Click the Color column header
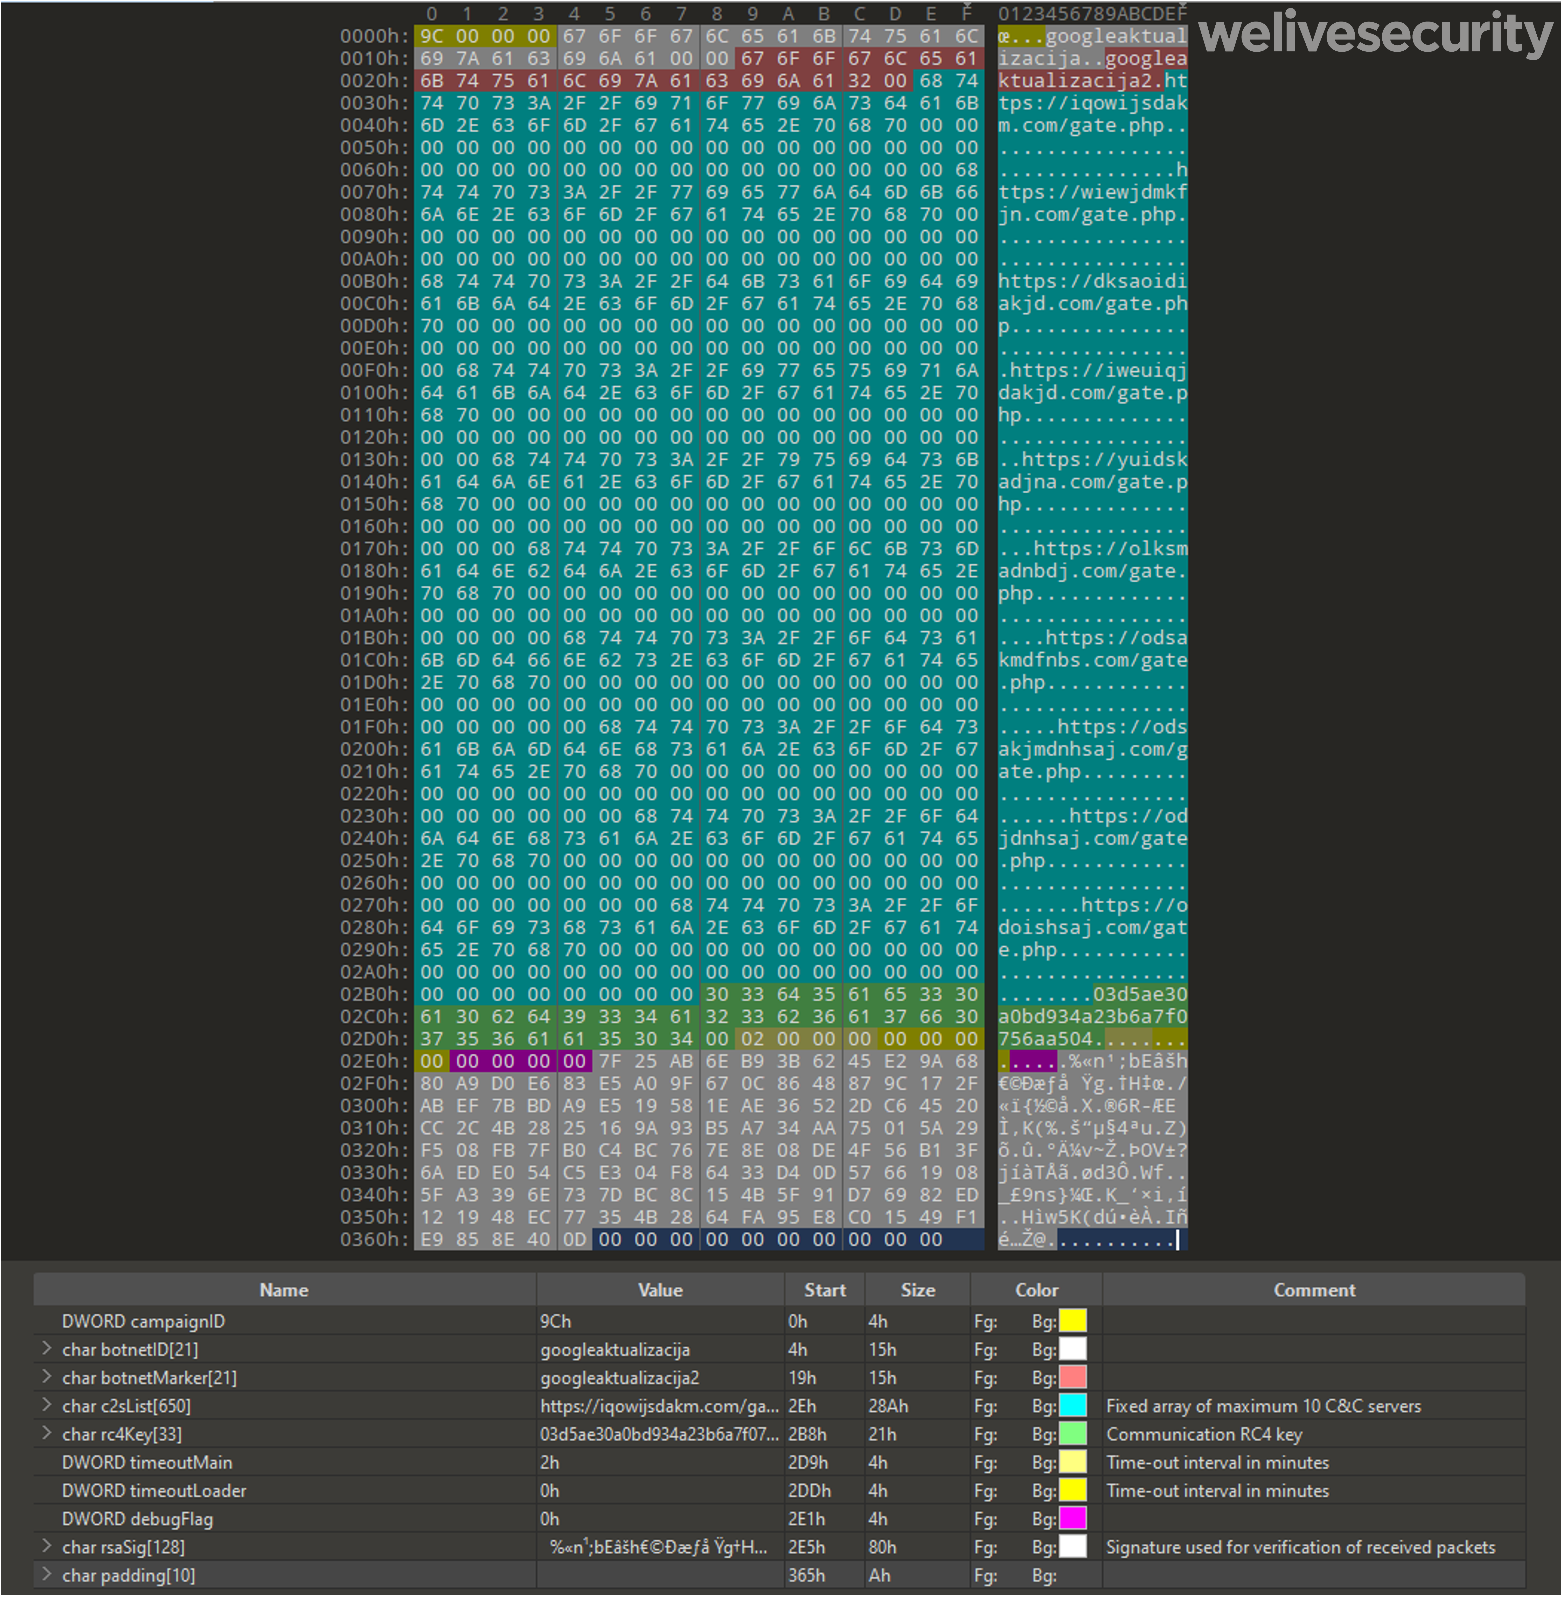The height and width of the screenshot is (1598, 1563). (x=1036, y=1290)
